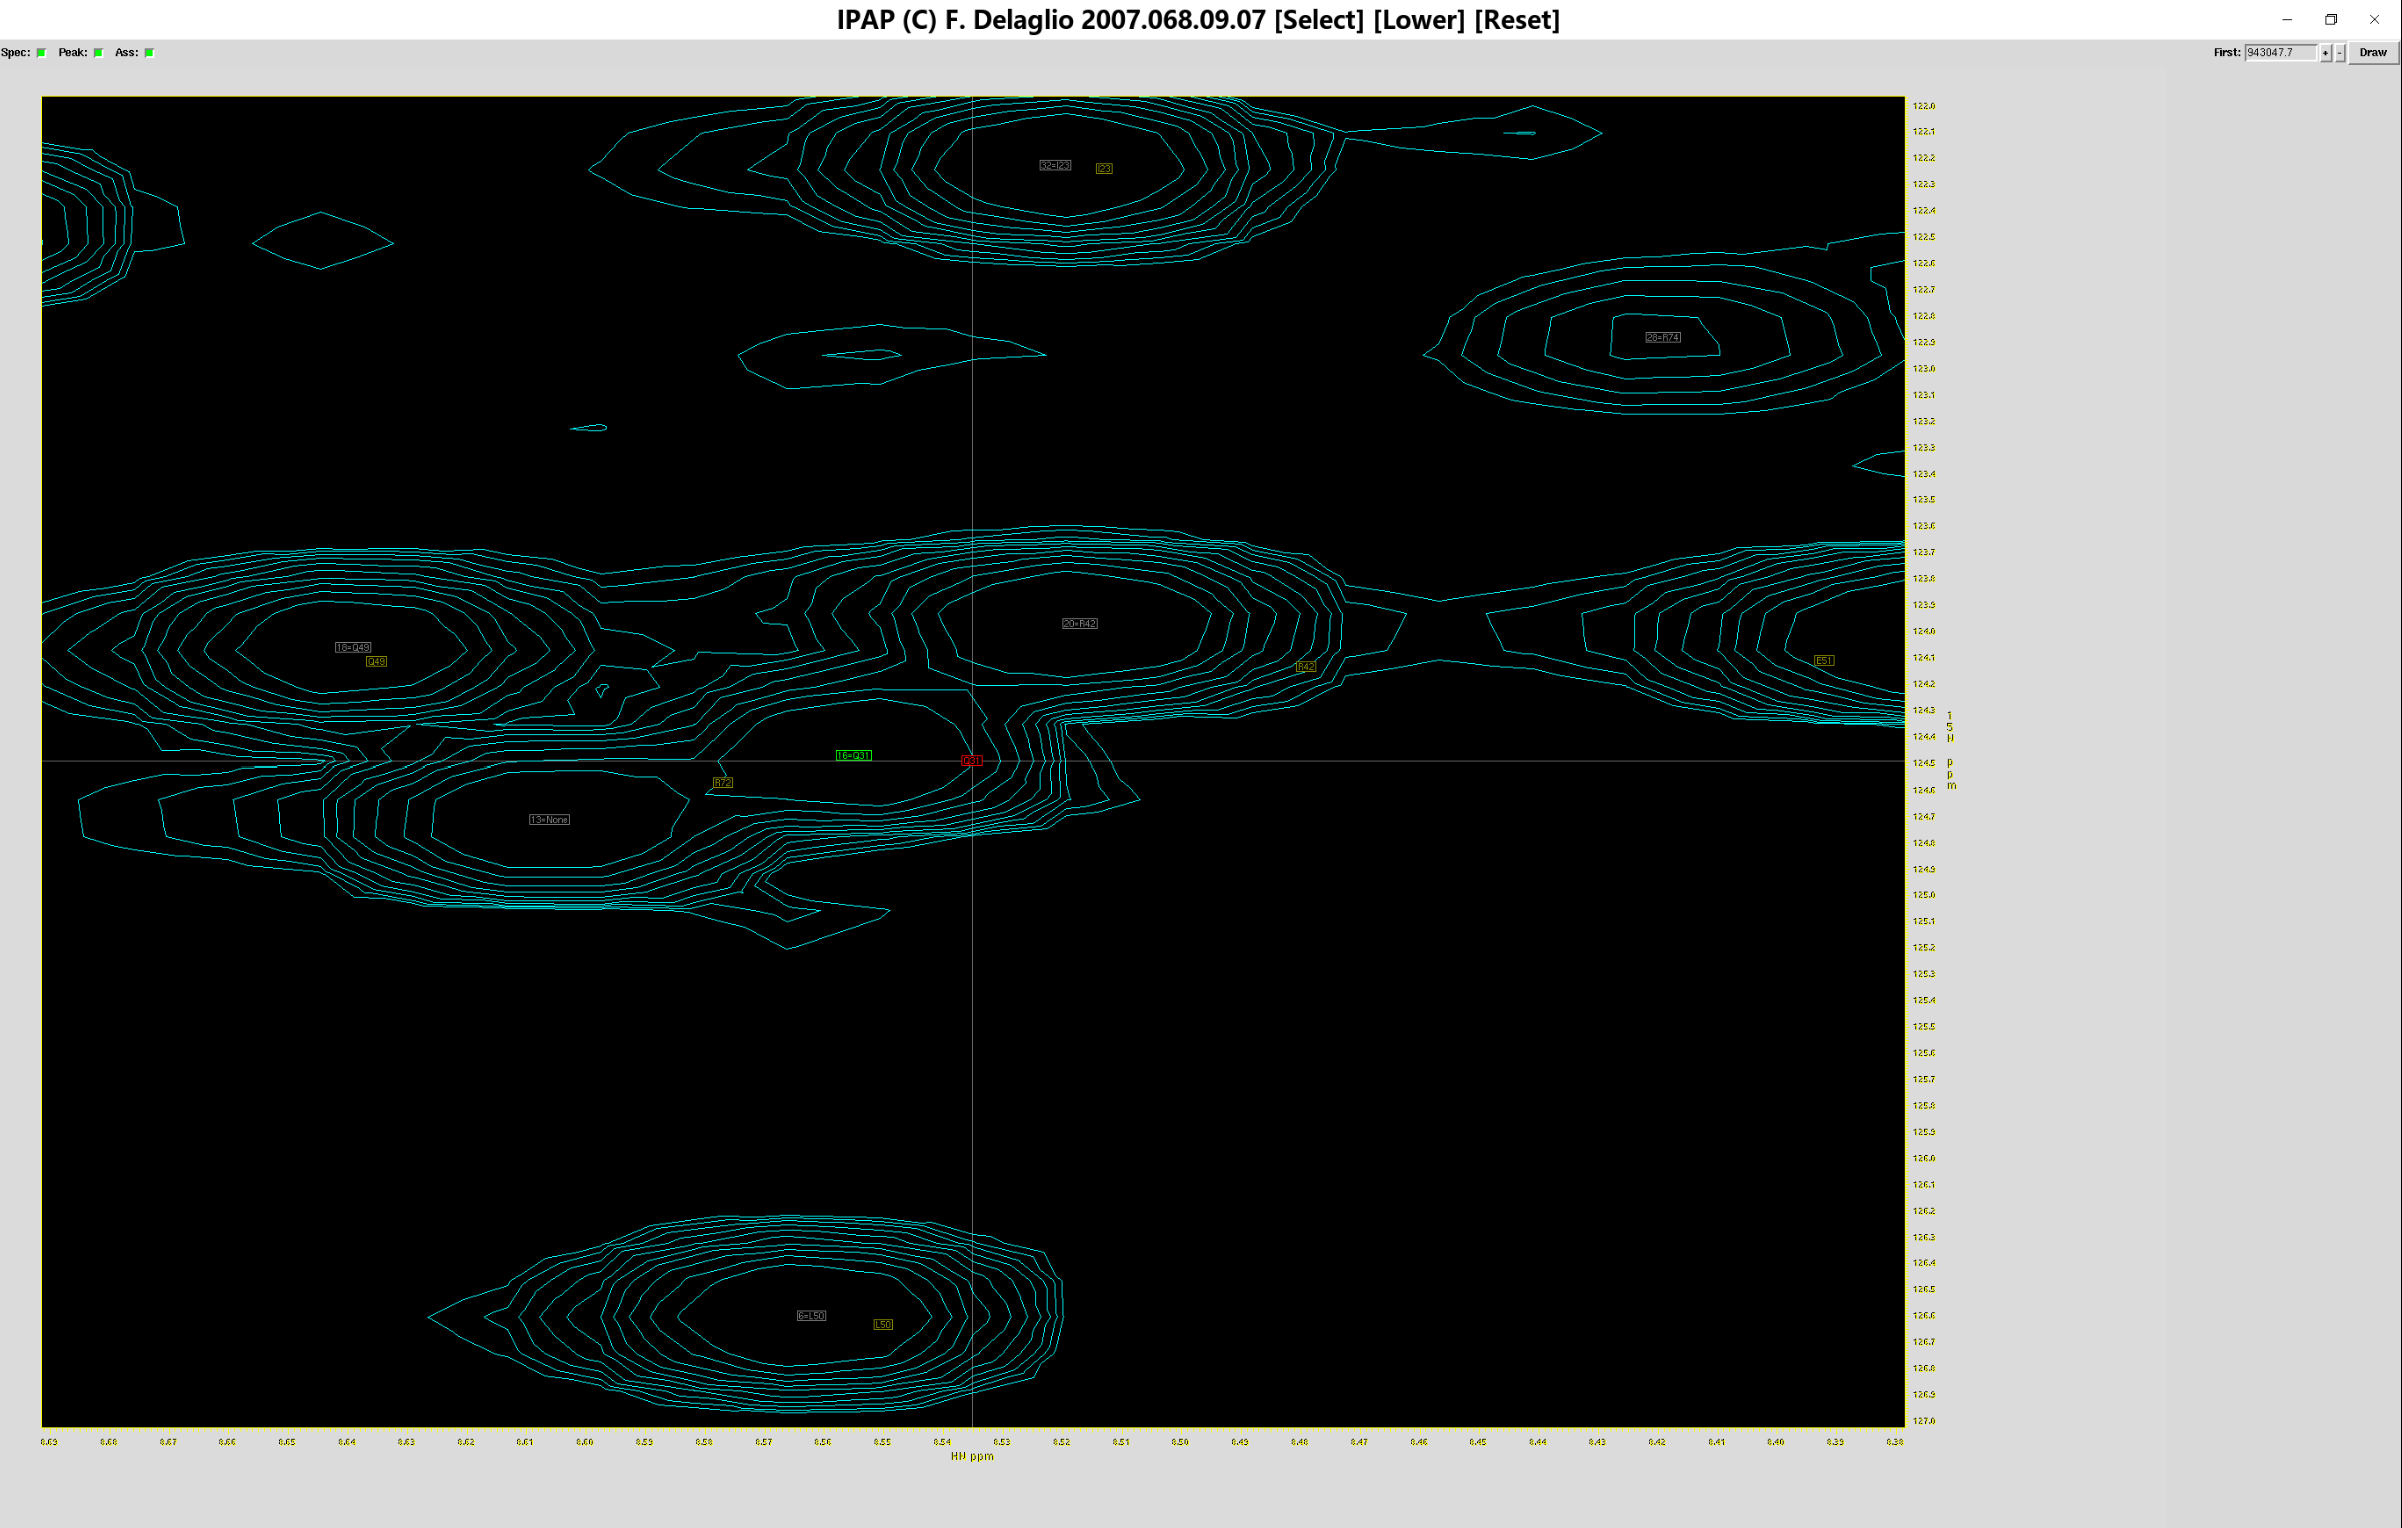Increase First contour level with plus
This screenshot has width=2402, height=1528.
(x=2326, y=53)
